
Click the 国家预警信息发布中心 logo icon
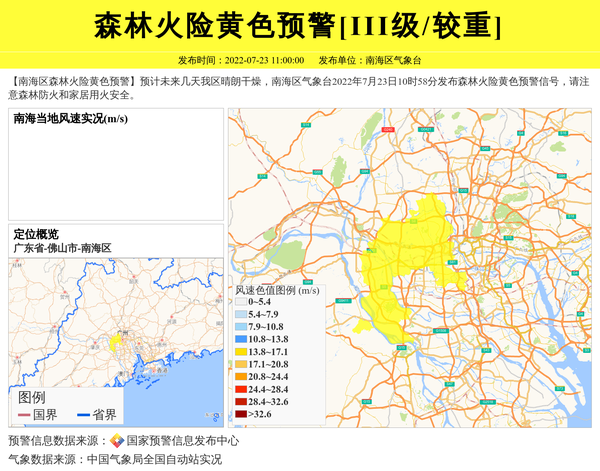[117, 440]
